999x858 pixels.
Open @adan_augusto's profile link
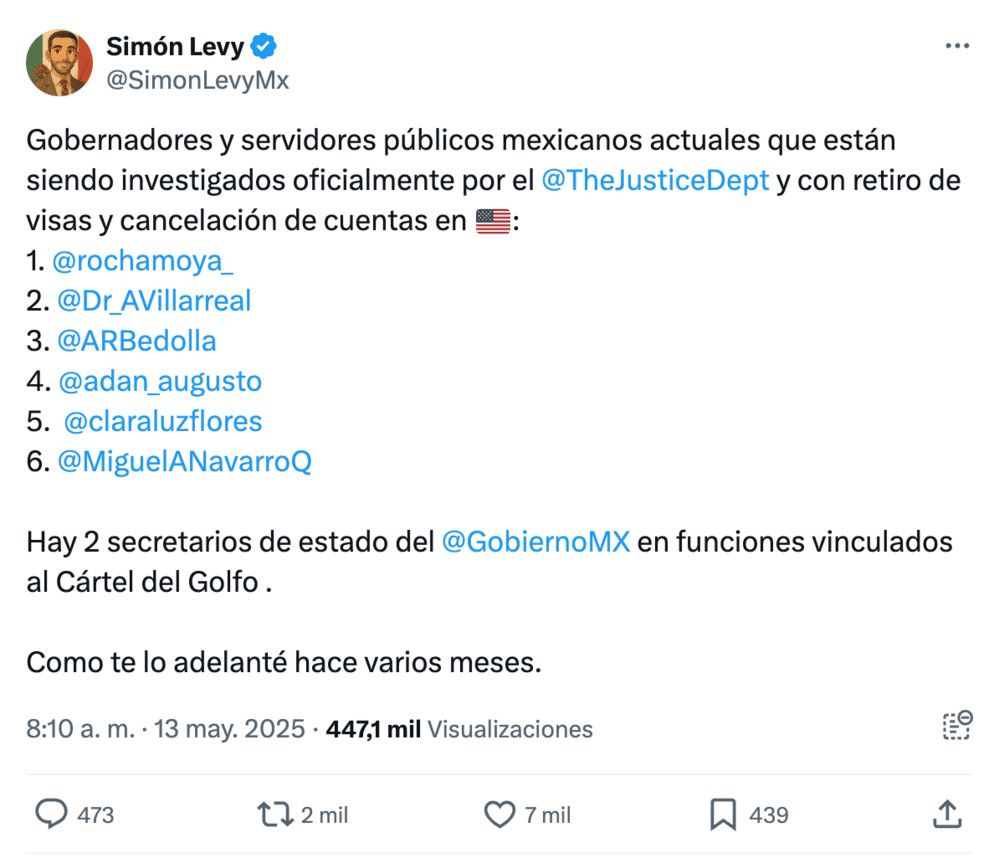tap(159, 381)
